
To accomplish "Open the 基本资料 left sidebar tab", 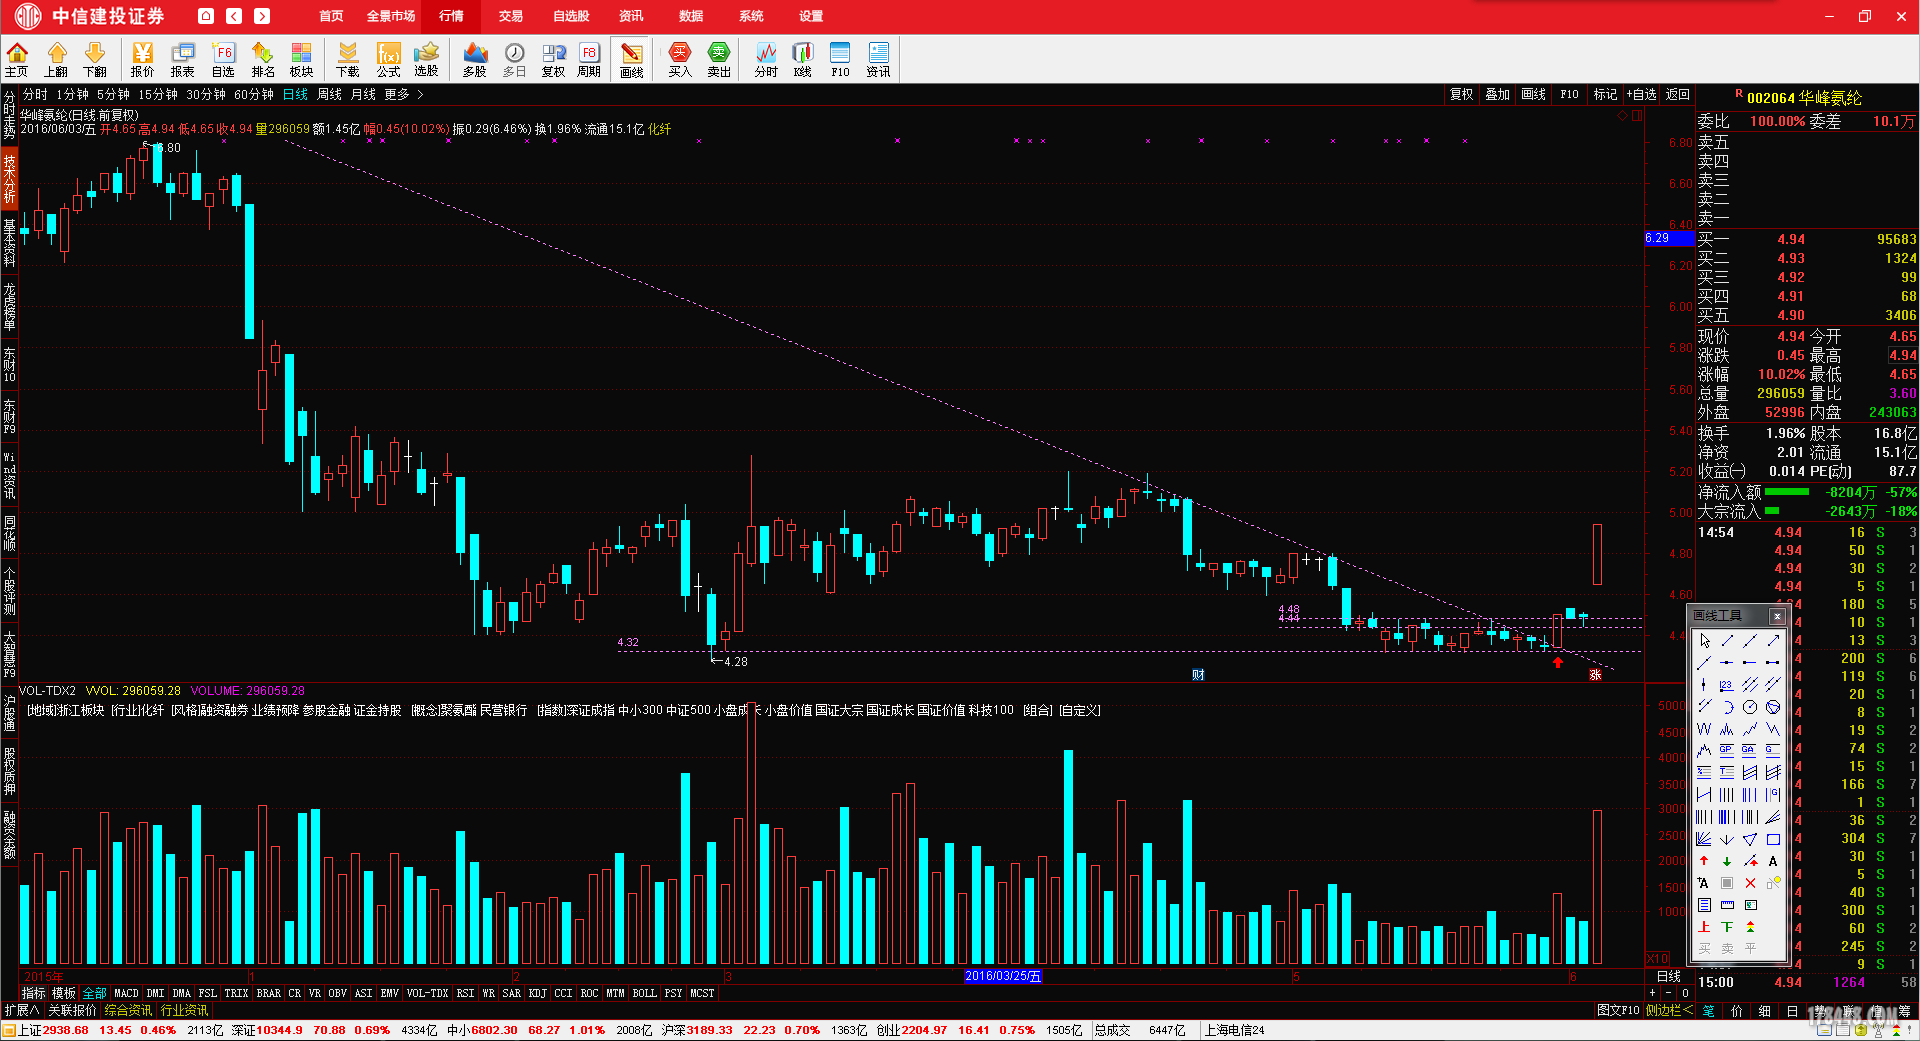I will coord(9,242).
